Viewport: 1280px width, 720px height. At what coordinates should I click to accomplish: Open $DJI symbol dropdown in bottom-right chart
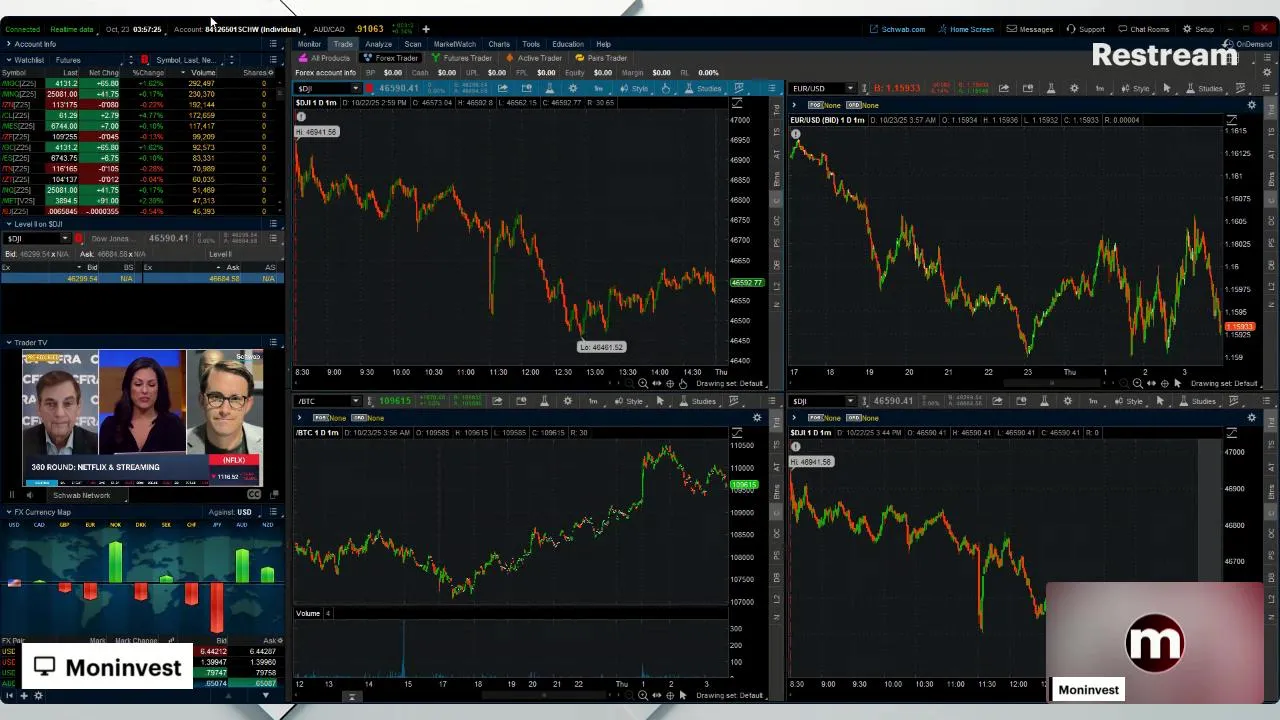click(850, 401)
